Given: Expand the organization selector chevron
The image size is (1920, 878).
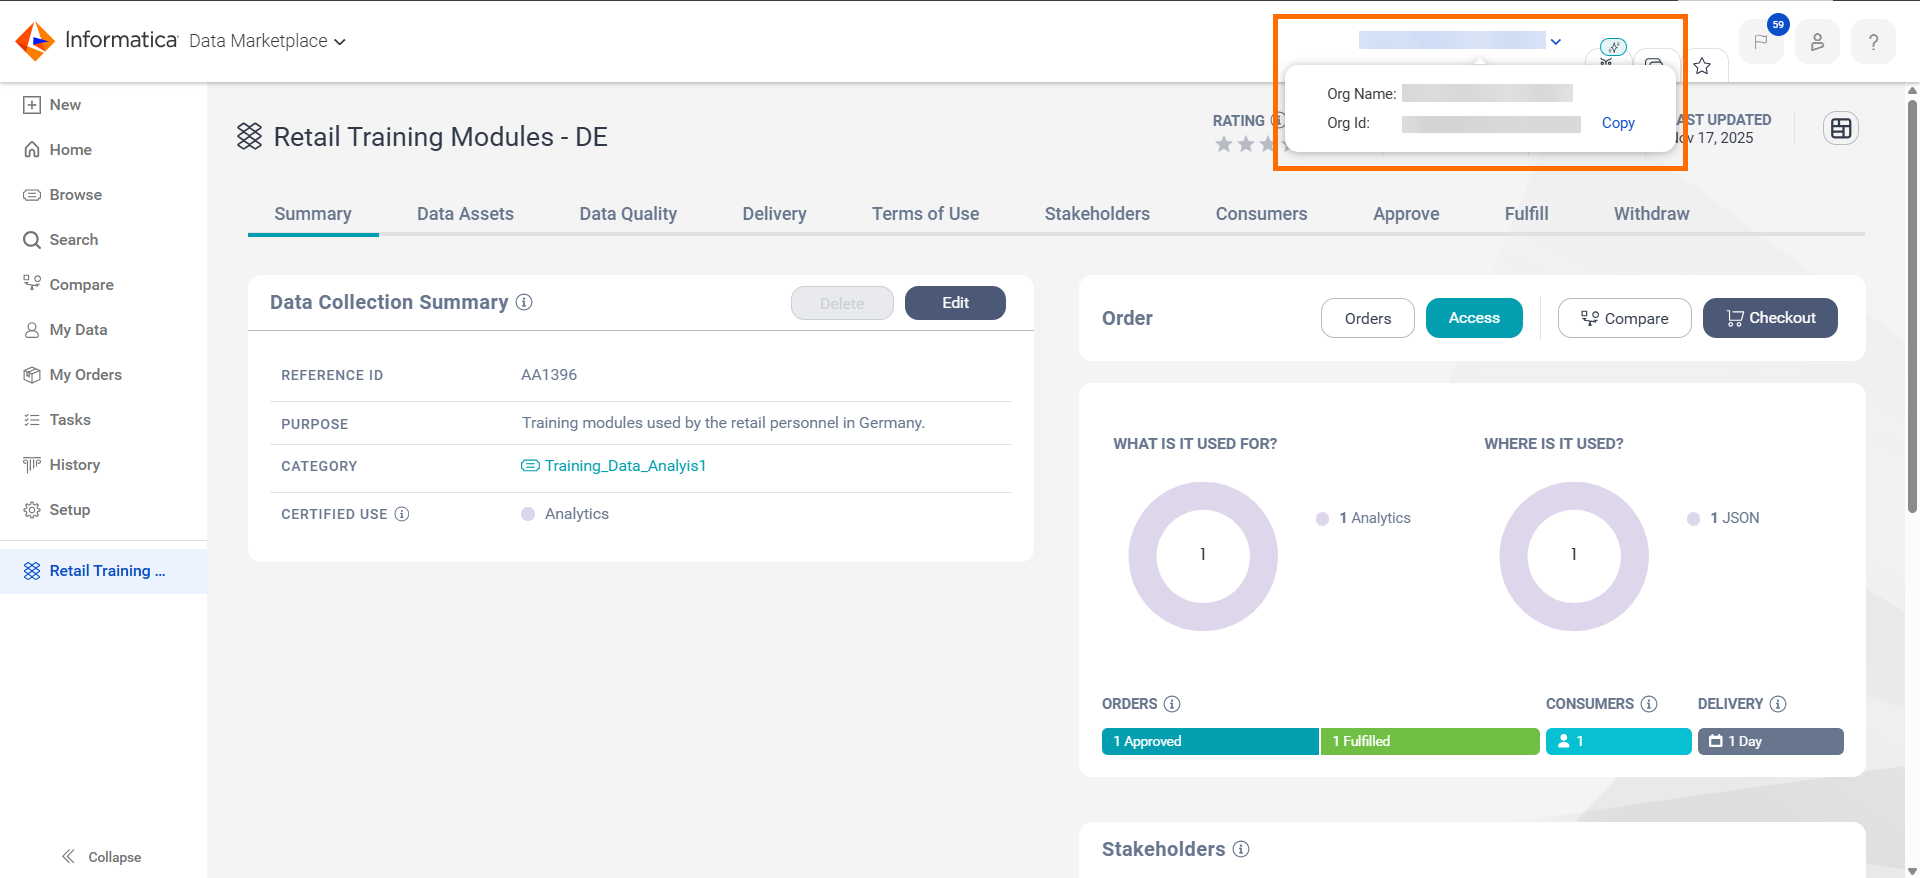Looking at the screenshot, I should point(1556,42).
